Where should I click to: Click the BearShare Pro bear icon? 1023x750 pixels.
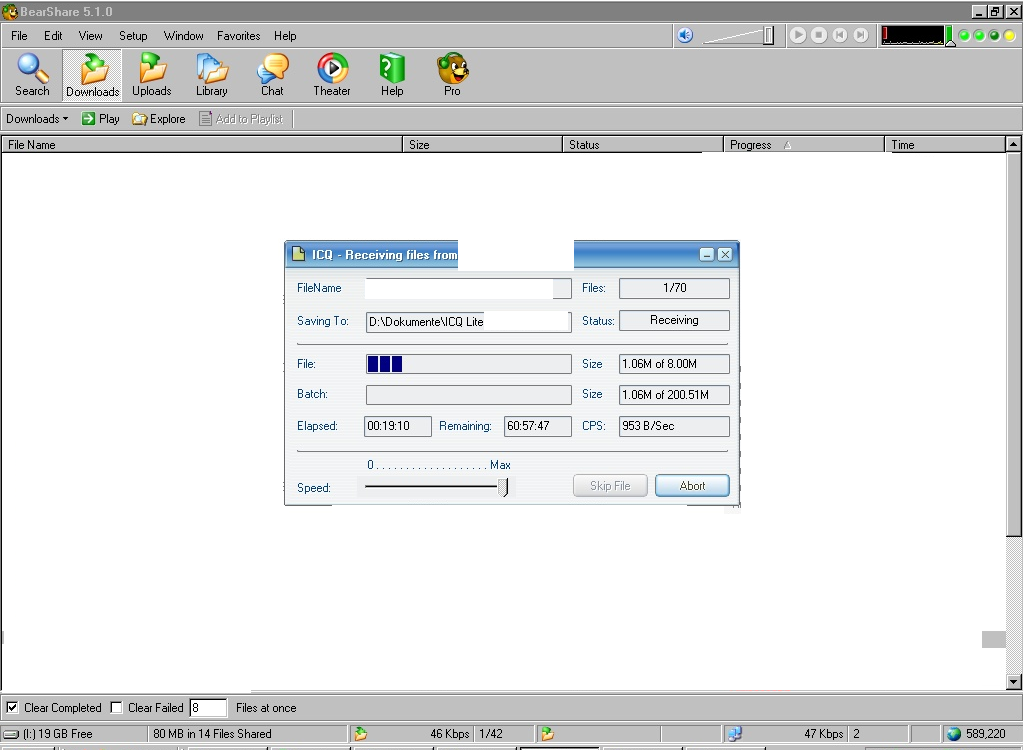[x=452, y=75]
